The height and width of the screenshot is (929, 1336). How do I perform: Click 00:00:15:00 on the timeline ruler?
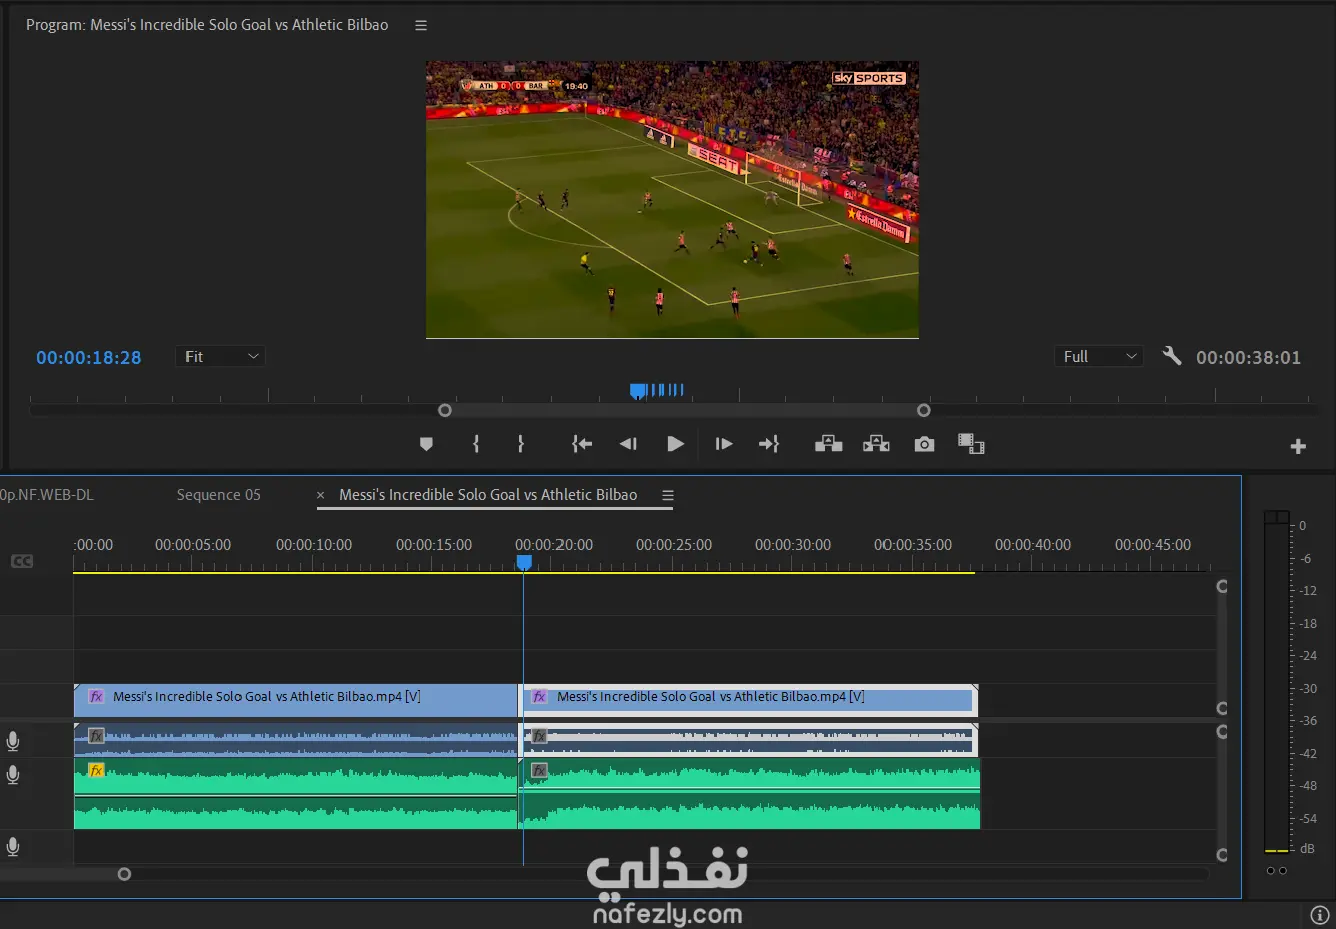click(434, 545)
